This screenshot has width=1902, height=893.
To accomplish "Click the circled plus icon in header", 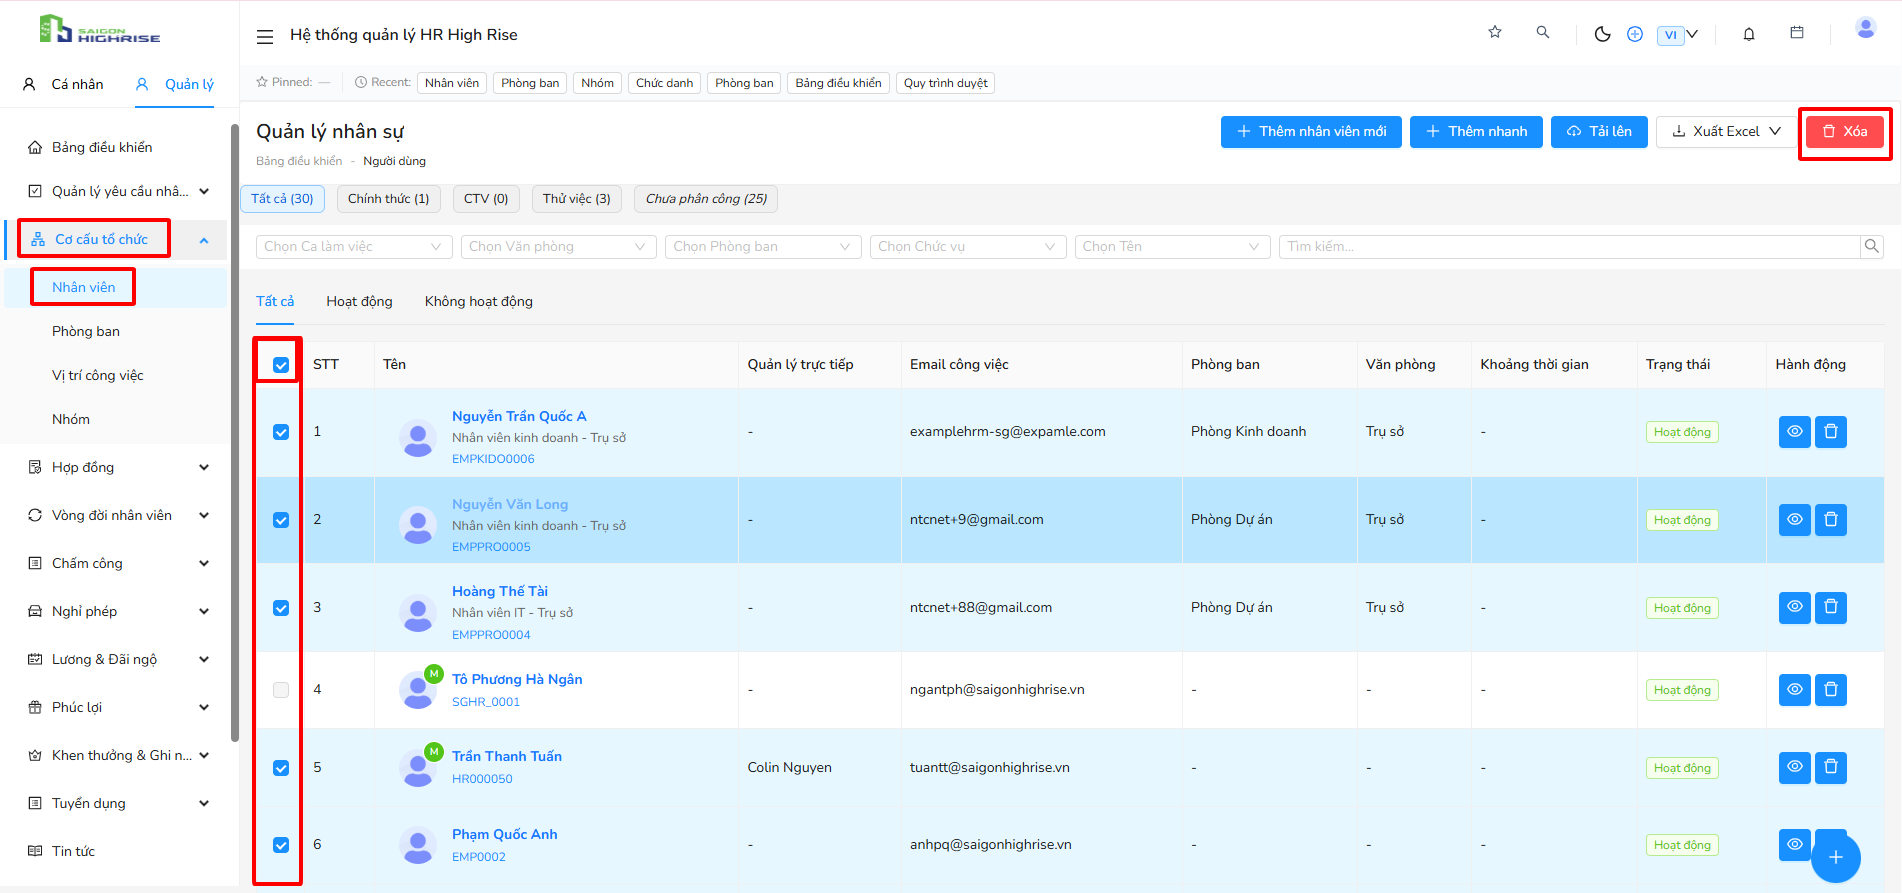I will point(1635,34).
